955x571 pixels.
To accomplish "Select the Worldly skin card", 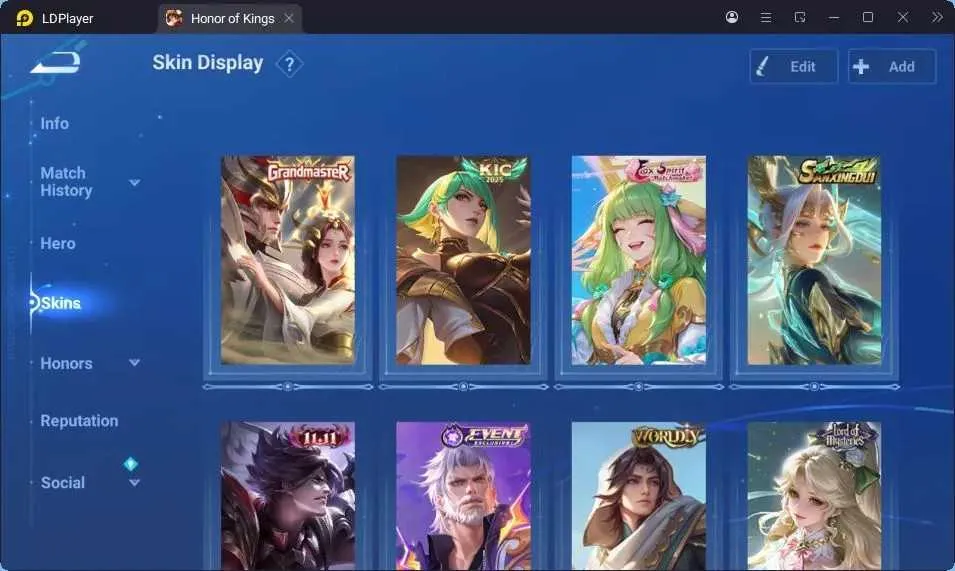I will point(638,496).
